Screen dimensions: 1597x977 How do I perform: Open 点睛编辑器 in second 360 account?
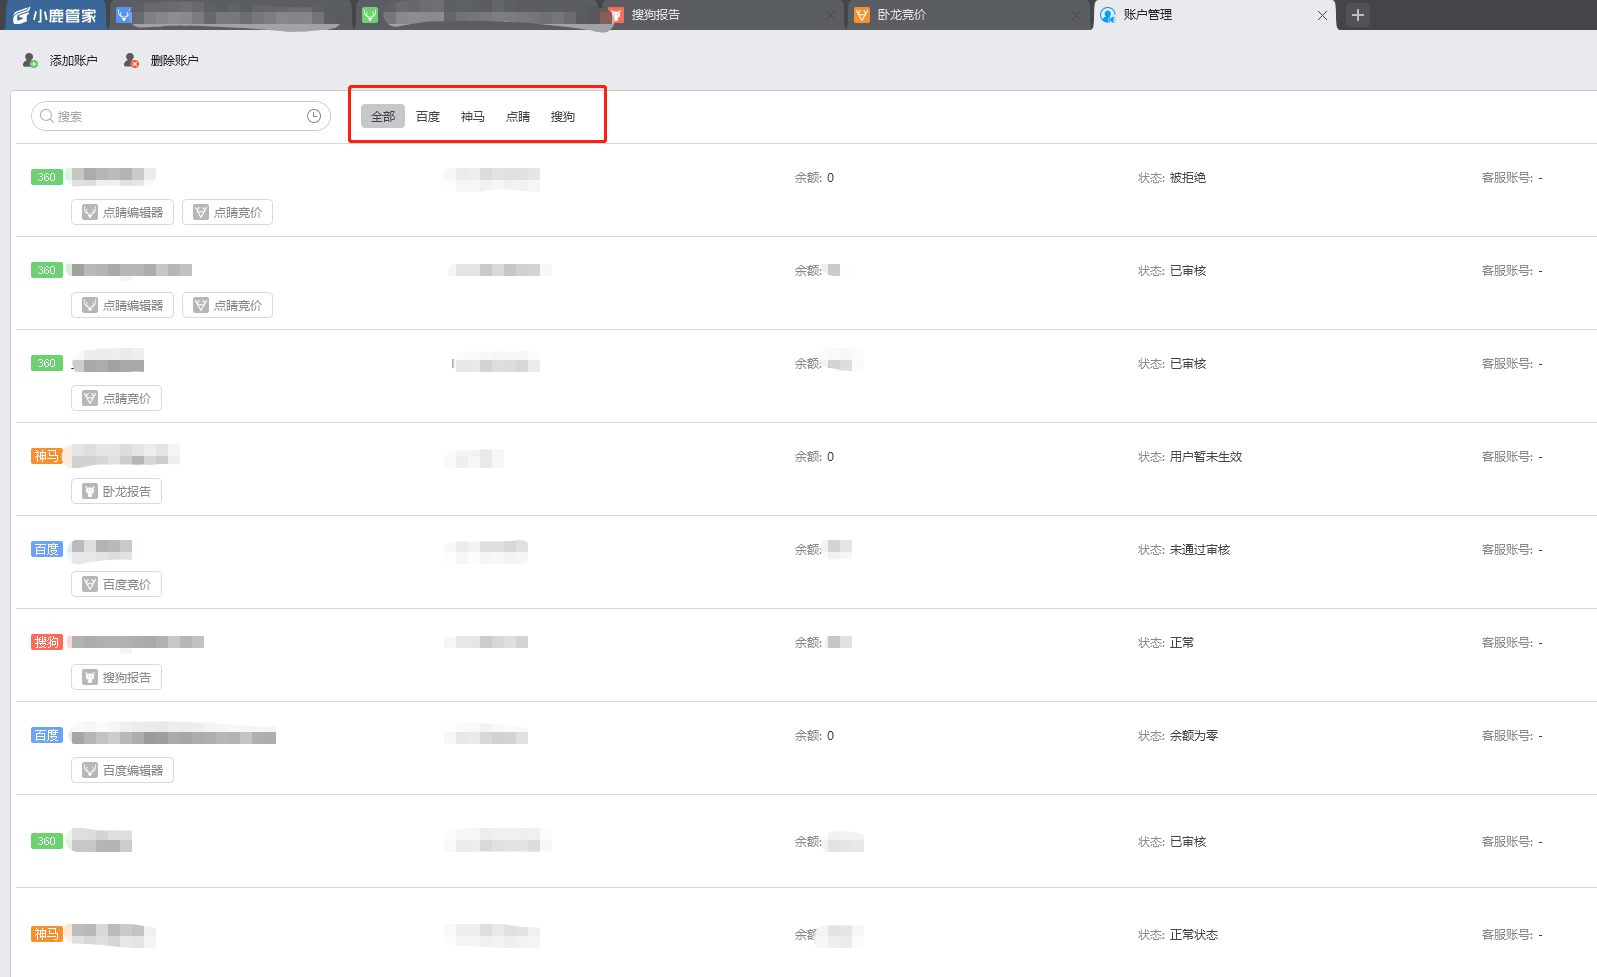[x=122, y=305]
